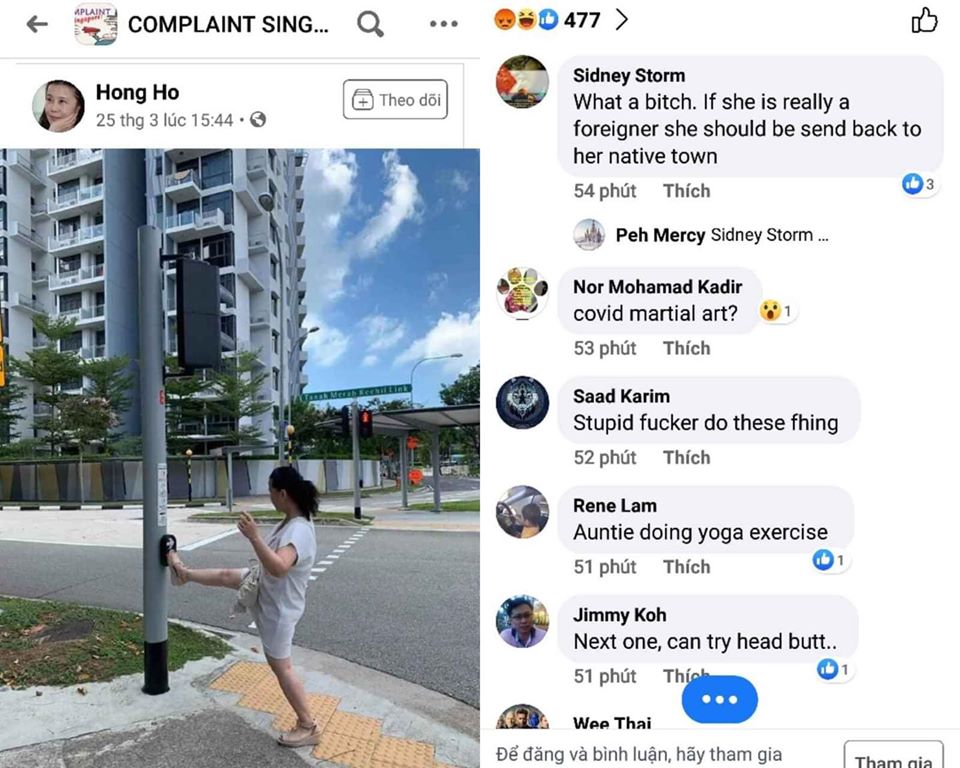This screenshot has width=960, height=768.
Task: Open the search magnifier icon
Action: 370,24
